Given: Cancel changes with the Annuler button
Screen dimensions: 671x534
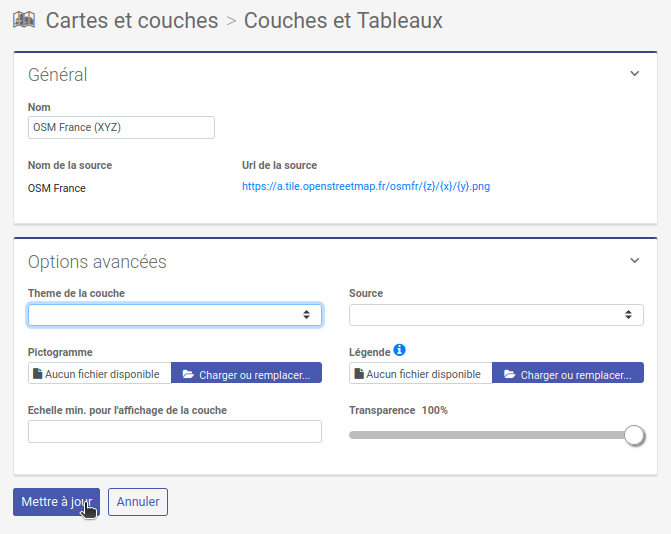Looking at the screenshot, I should (x=138, y=502).
